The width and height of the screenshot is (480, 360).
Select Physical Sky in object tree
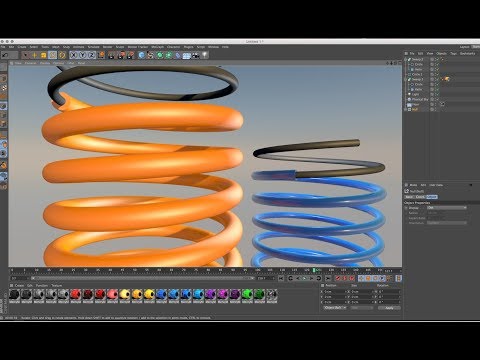point(419,99)
